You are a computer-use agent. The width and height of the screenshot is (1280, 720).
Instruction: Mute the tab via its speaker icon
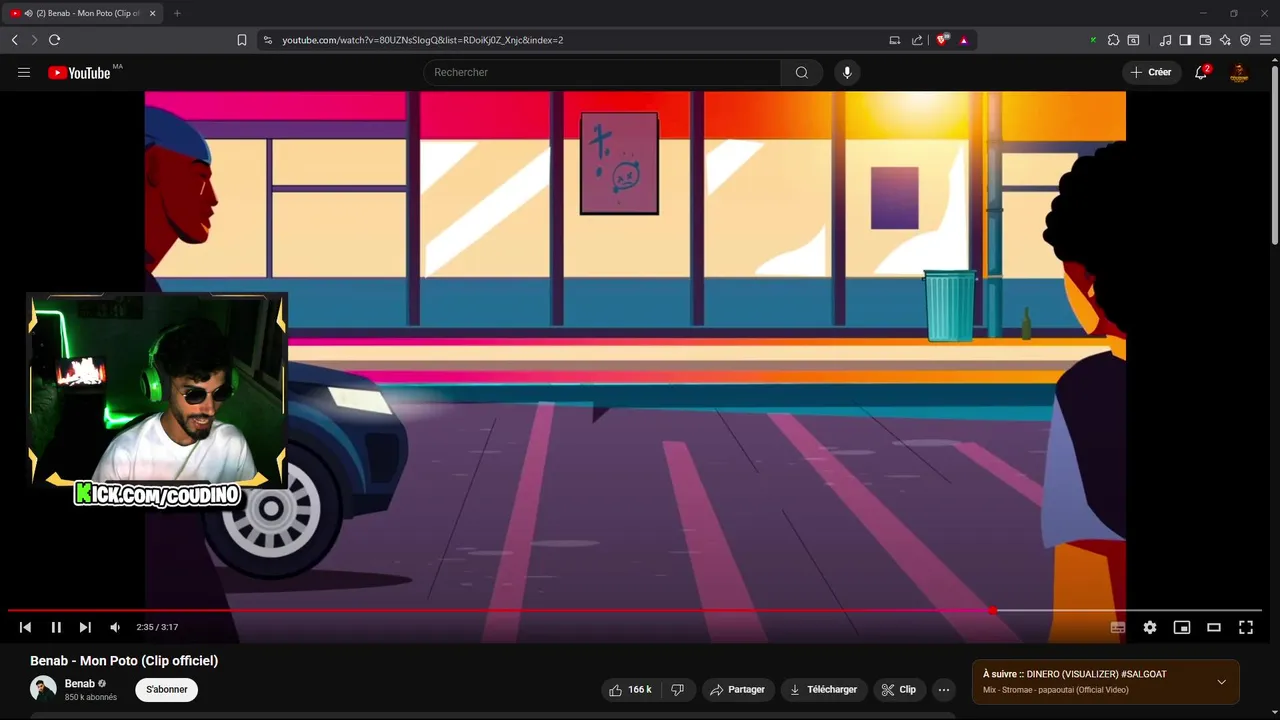click(27, 13)
